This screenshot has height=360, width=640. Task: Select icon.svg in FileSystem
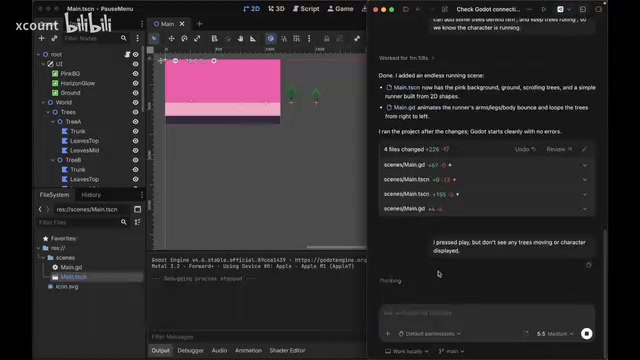(67, 287)
